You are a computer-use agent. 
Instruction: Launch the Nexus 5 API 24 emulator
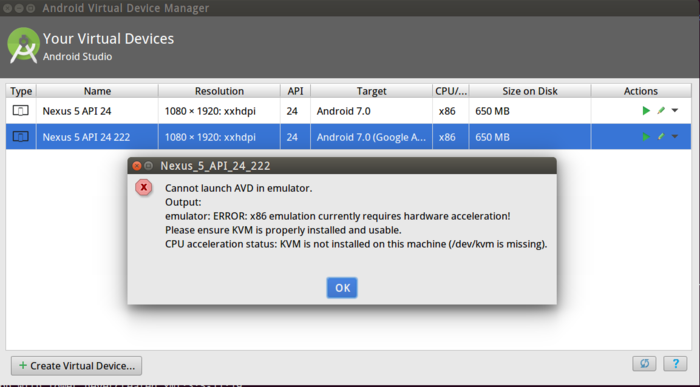(x=646, y=110)
